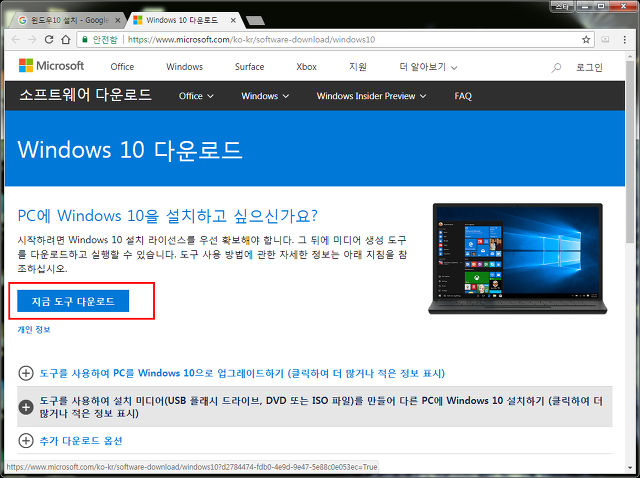
Task: Open the FAQ link
Action: pos(463,96)
